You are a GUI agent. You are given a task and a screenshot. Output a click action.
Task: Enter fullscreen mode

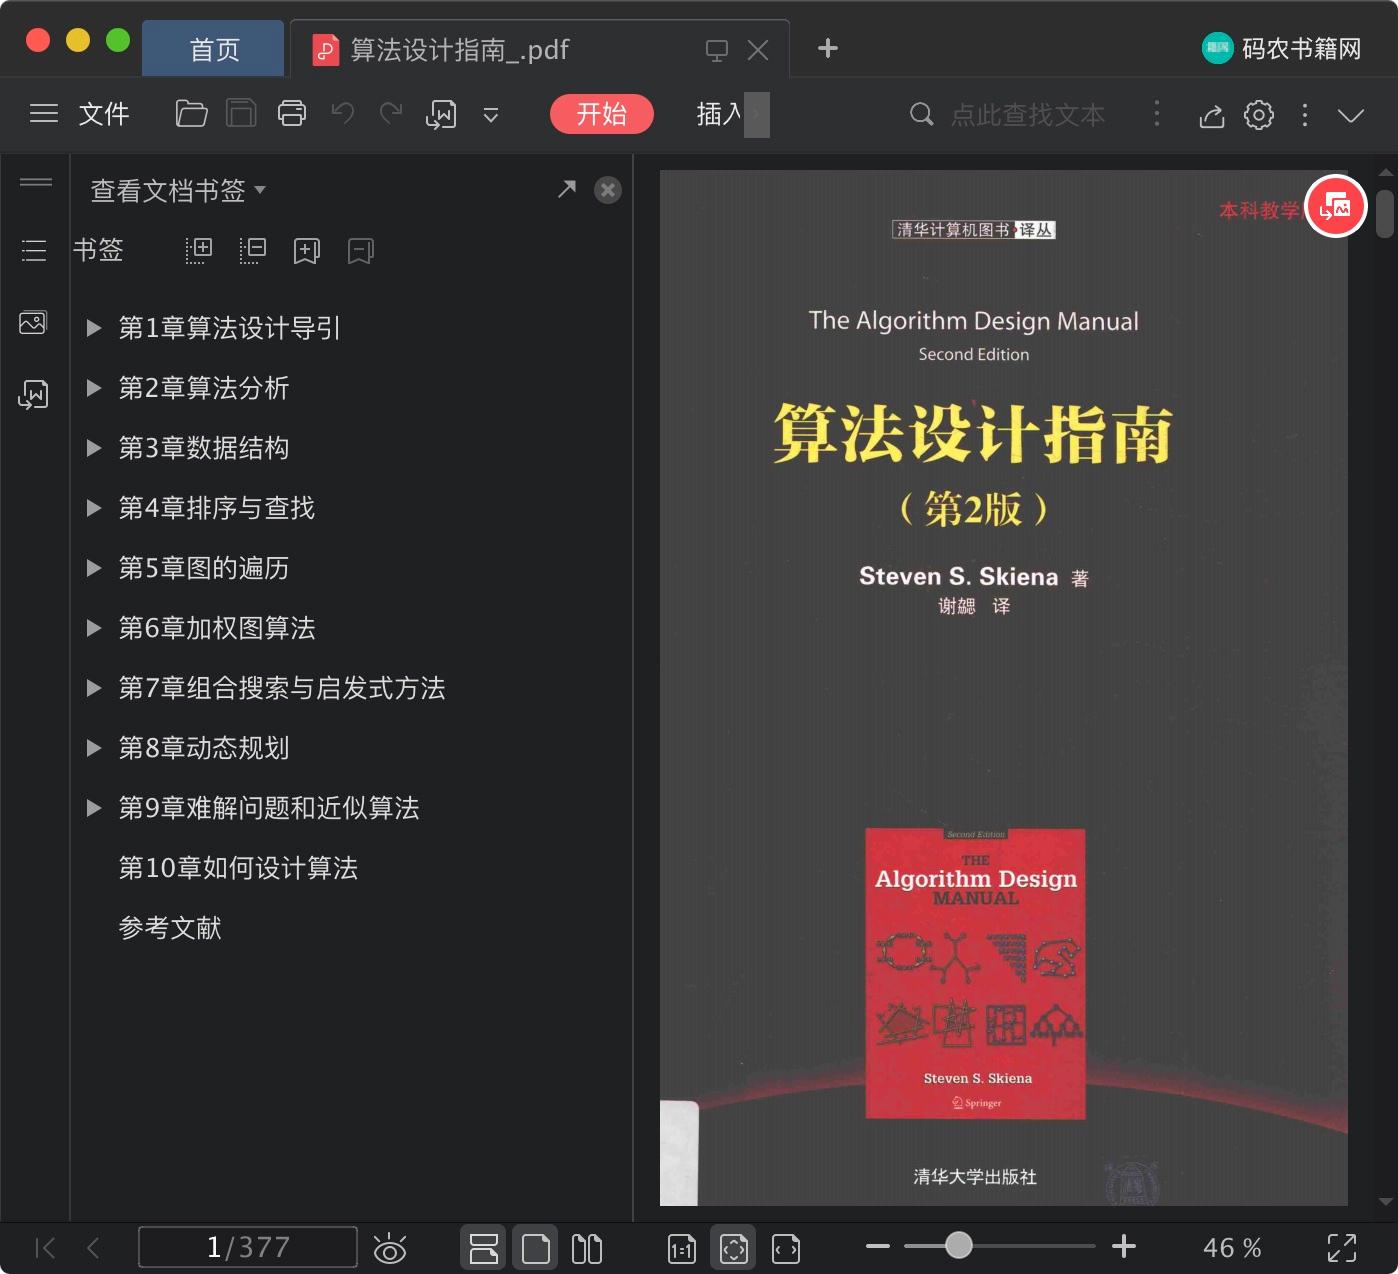[x=1342, y=1248]
